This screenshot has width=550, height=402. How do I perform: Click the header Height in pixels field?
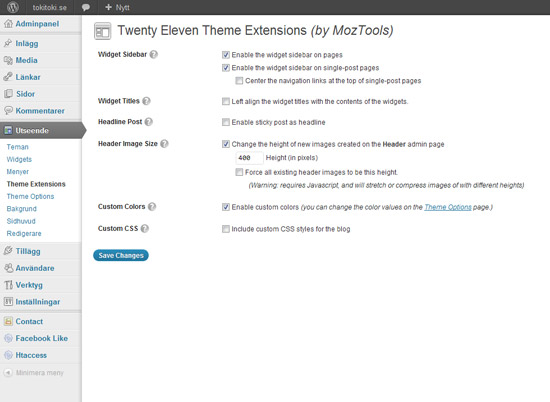click(x=249, y=158)
